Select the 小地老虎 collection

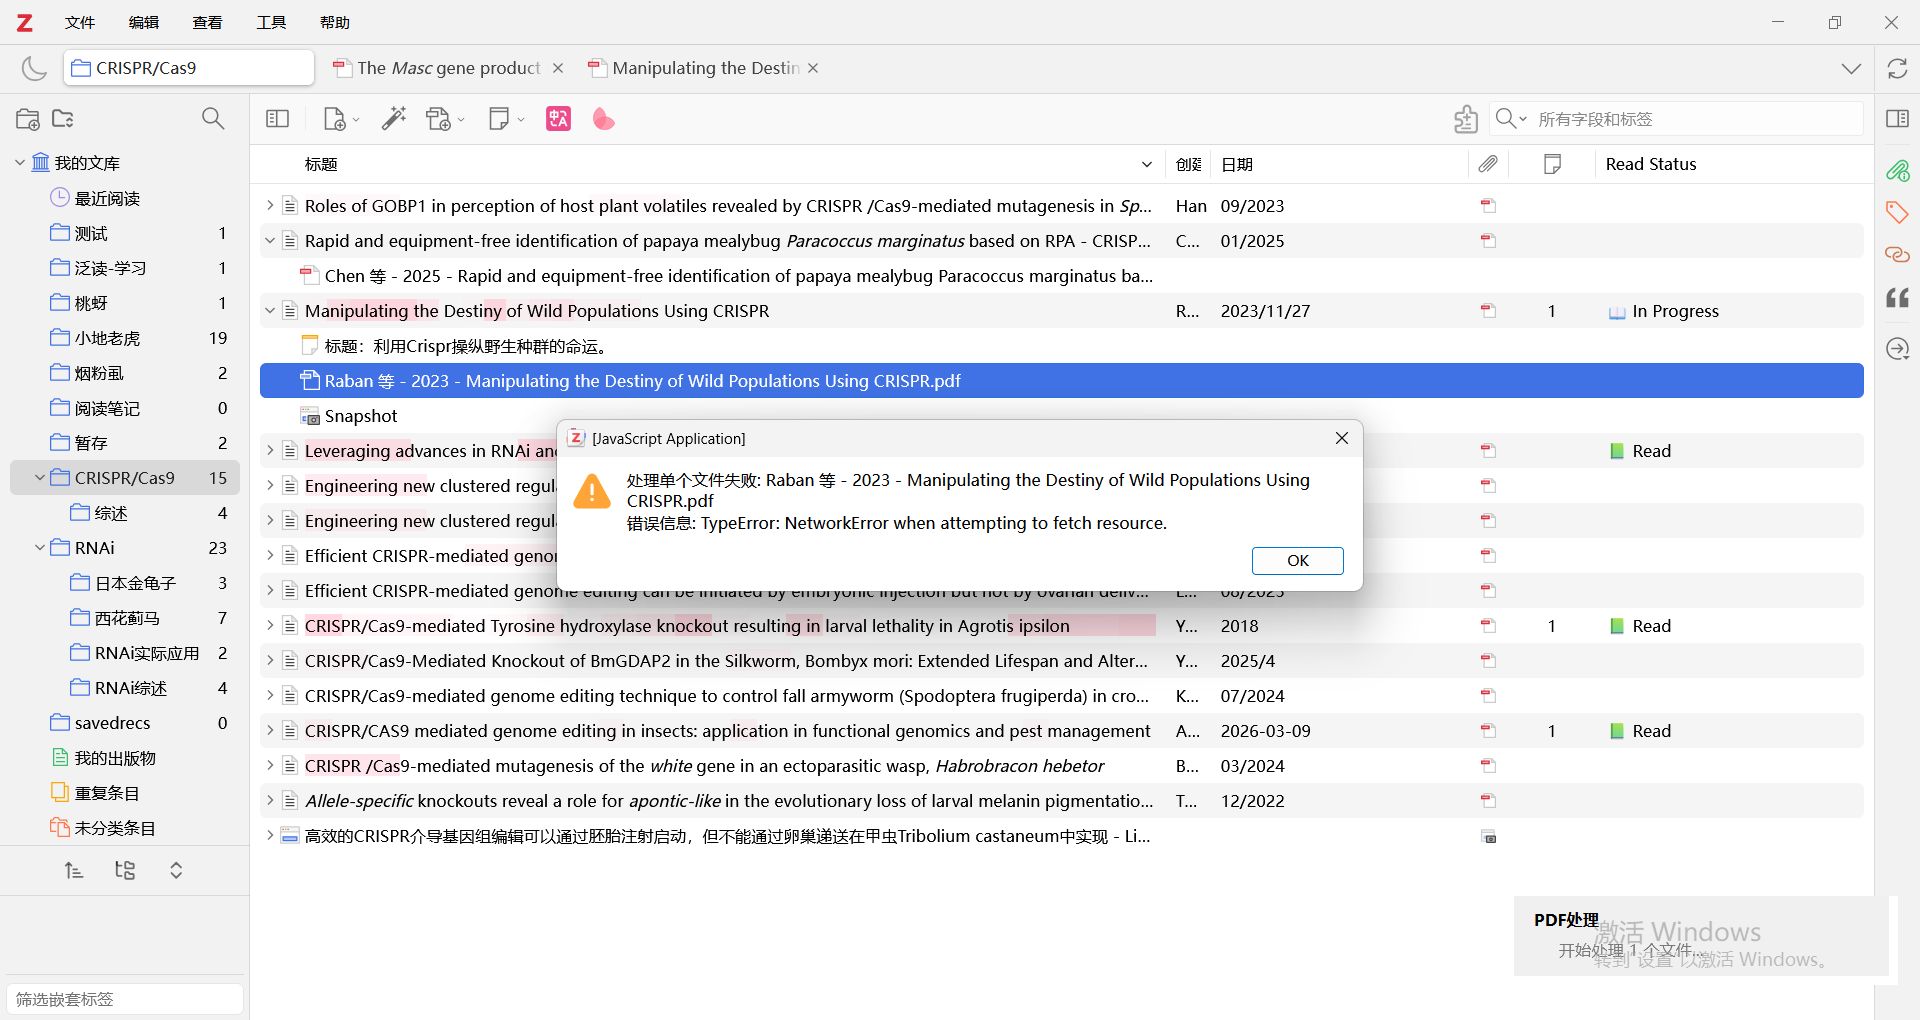125,338
